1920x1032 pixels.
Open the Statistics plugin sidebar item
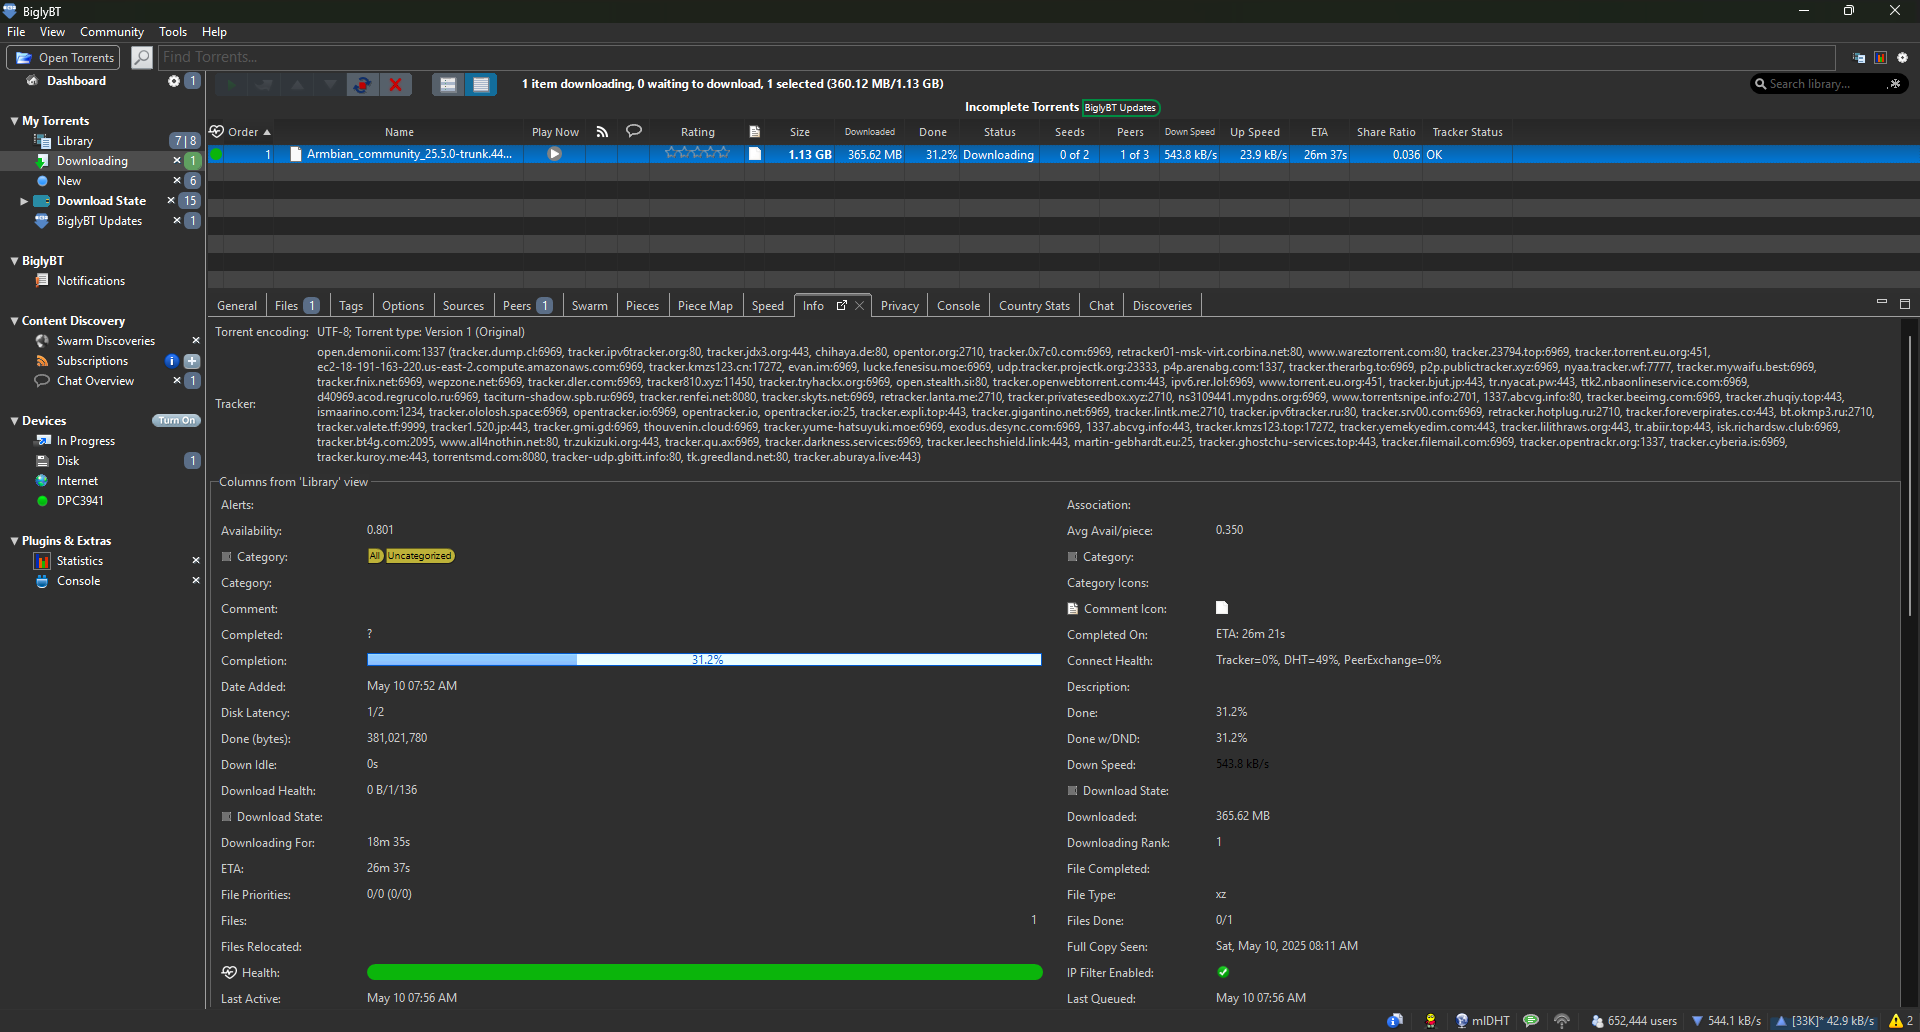[79, 561]
